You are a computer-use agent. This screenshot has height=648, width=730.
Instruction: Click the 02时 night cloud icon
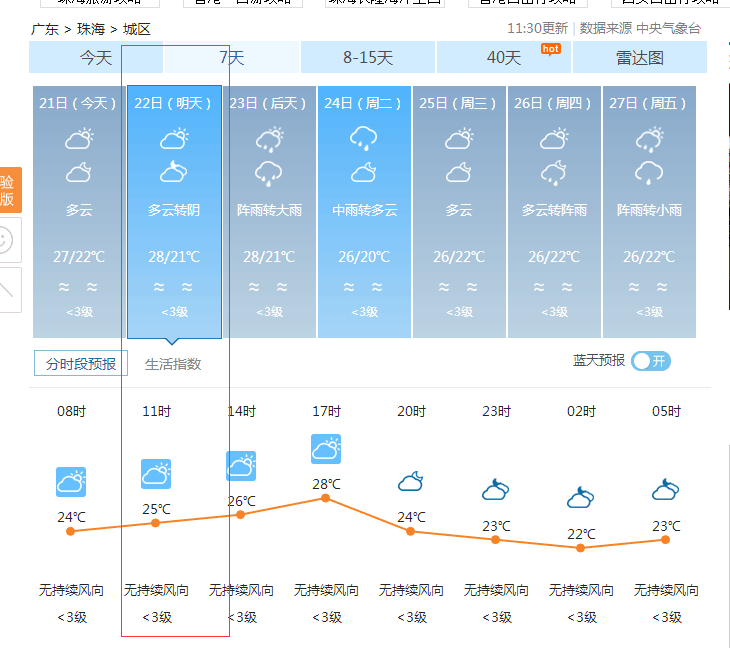[x=581, y=498]
